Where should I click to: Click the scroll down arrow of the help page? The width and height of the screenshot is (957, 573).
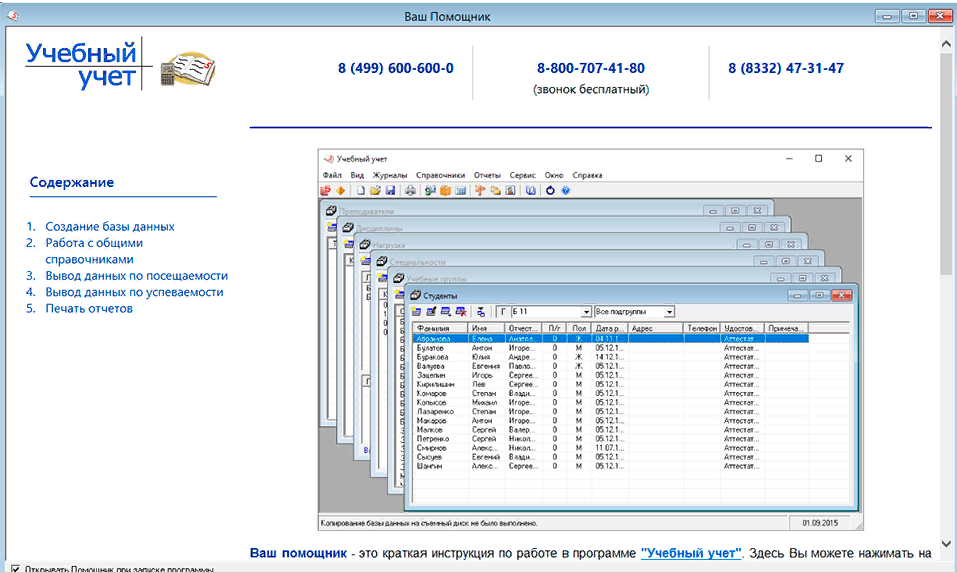(946, 544)
